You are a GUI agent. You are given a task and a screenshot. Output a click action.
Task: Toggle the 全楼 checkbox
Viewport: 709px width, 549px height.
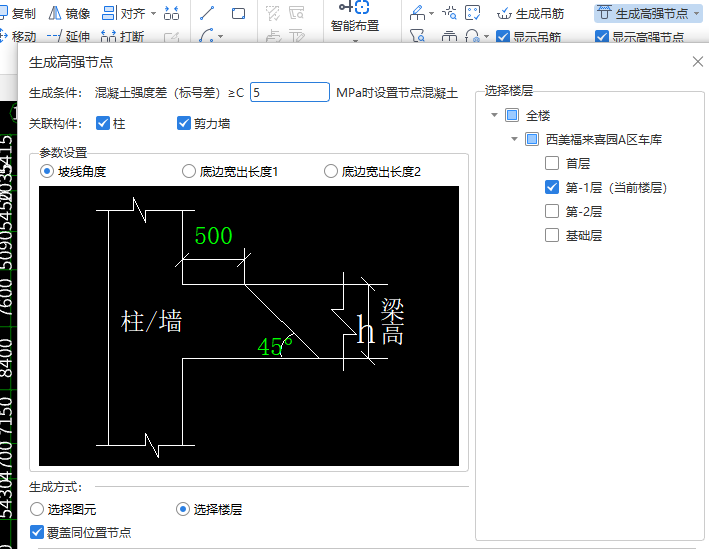(x=512, y=115)
